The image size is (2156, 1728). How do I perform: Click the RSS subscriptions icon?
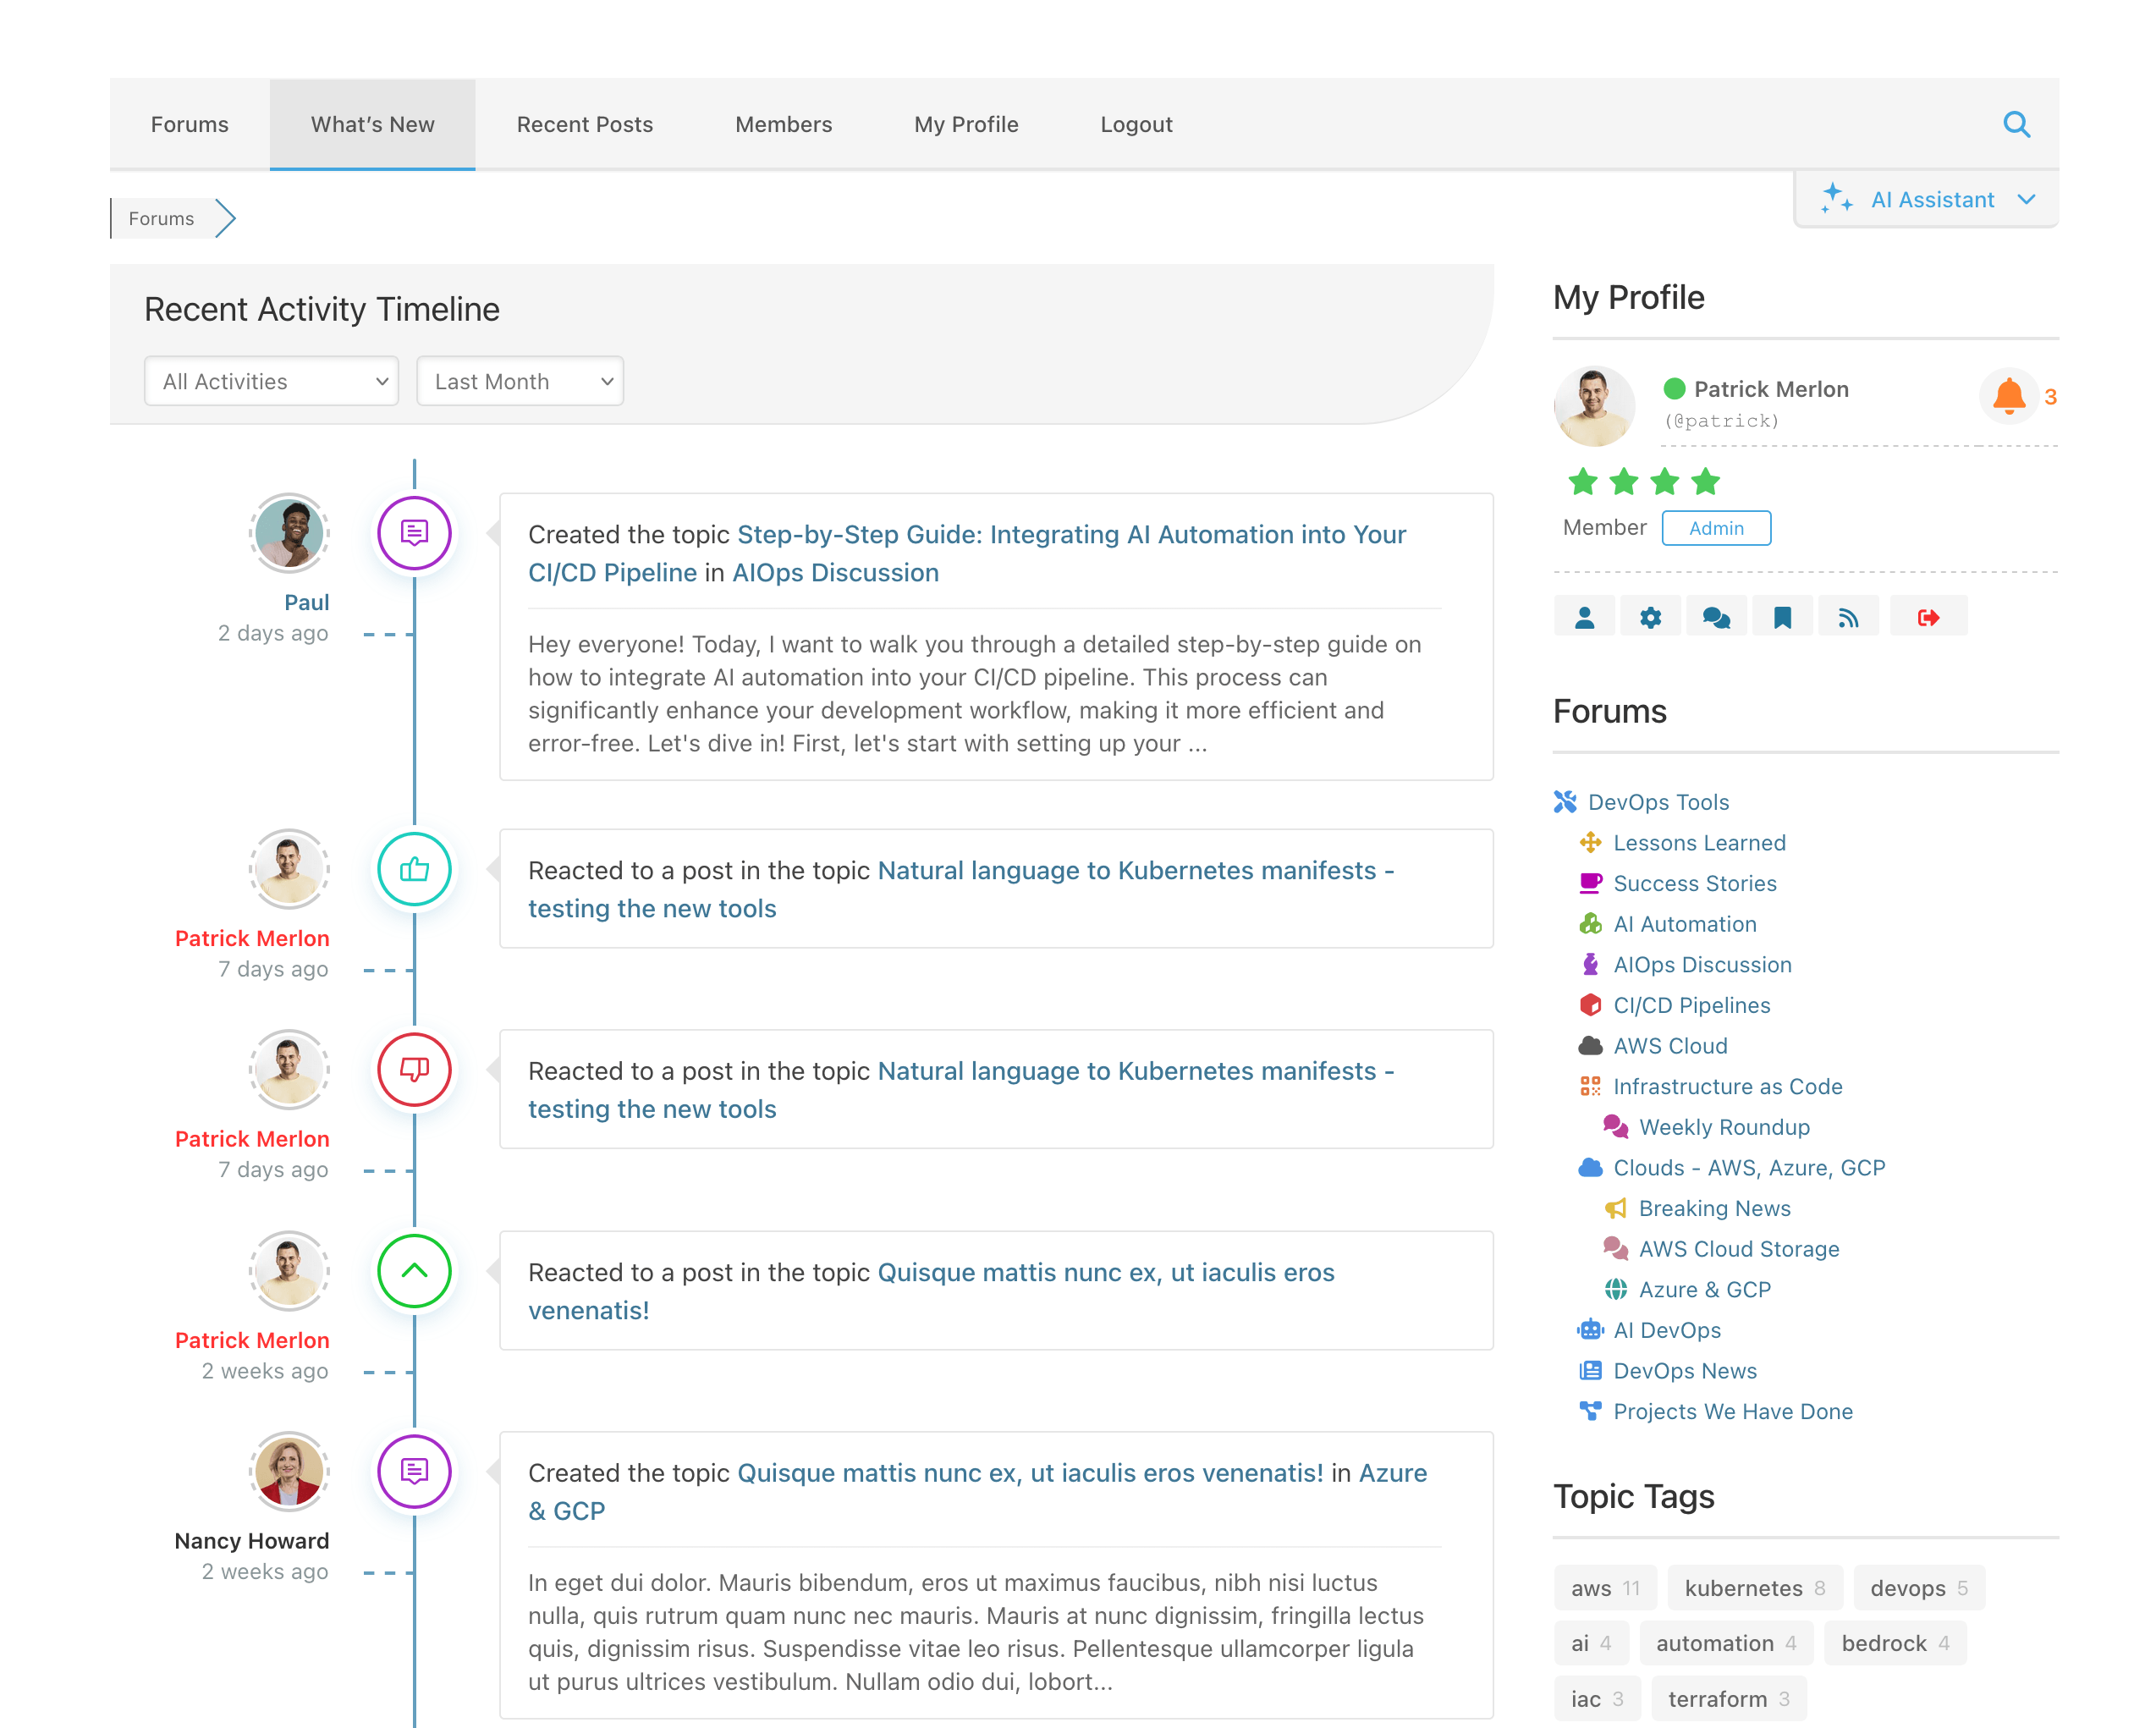click(x=1848, y=617)
